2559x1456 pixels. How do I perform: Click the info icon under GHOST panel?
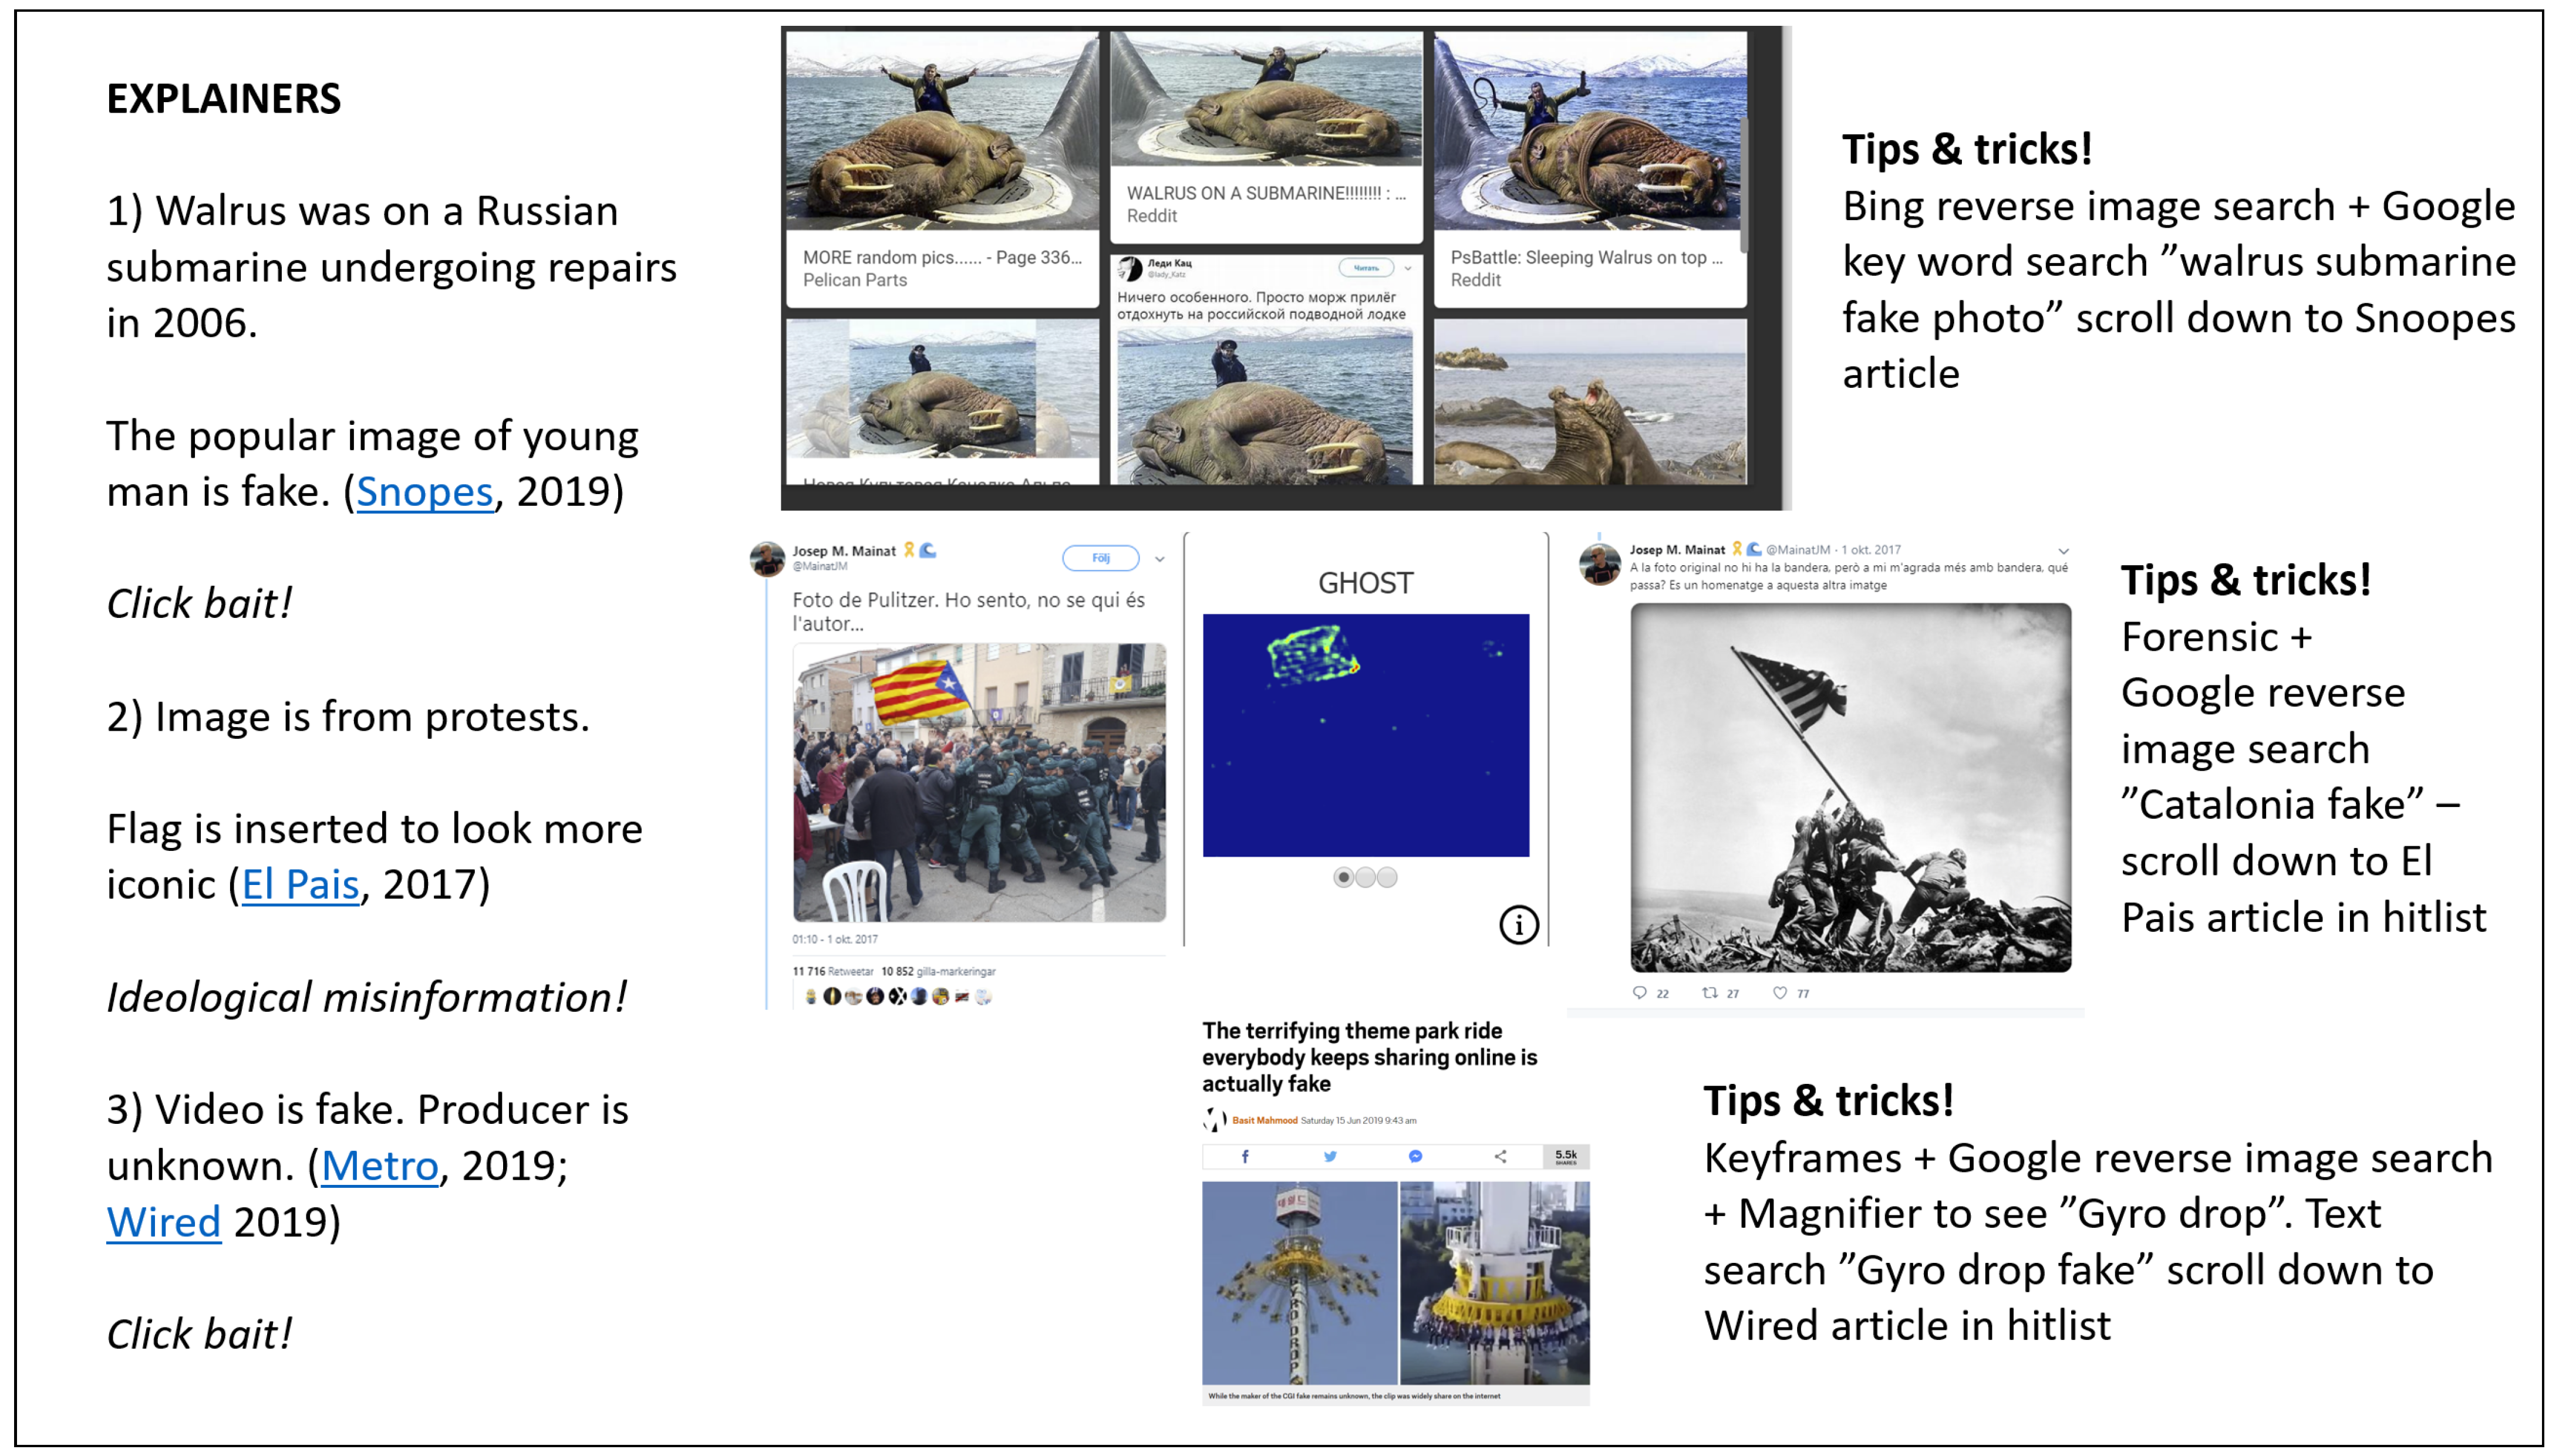click(x=1518, y=925)
